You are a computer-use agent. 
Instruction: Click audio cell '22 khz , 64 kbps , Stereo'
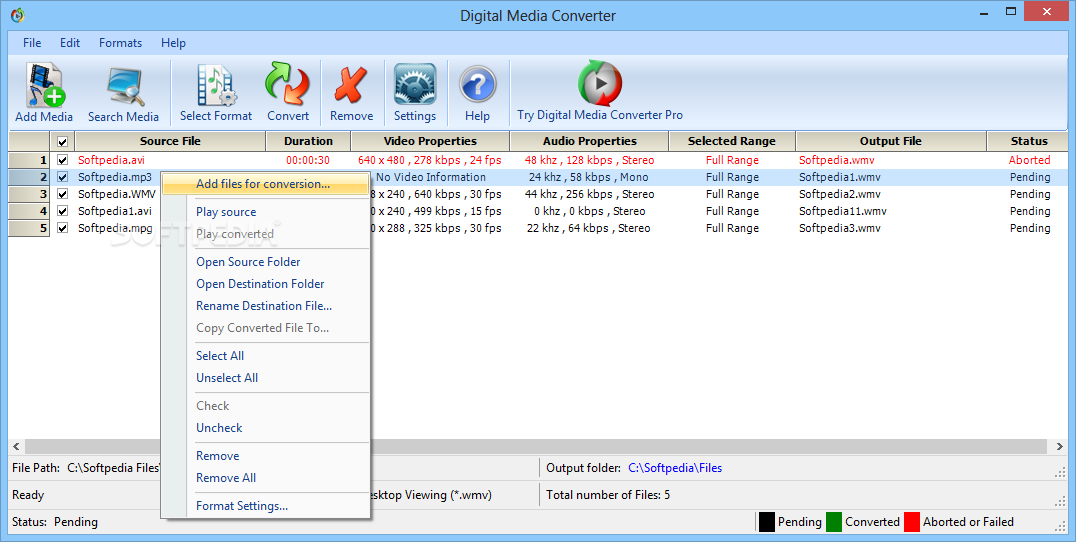click(x=589, y=228)
